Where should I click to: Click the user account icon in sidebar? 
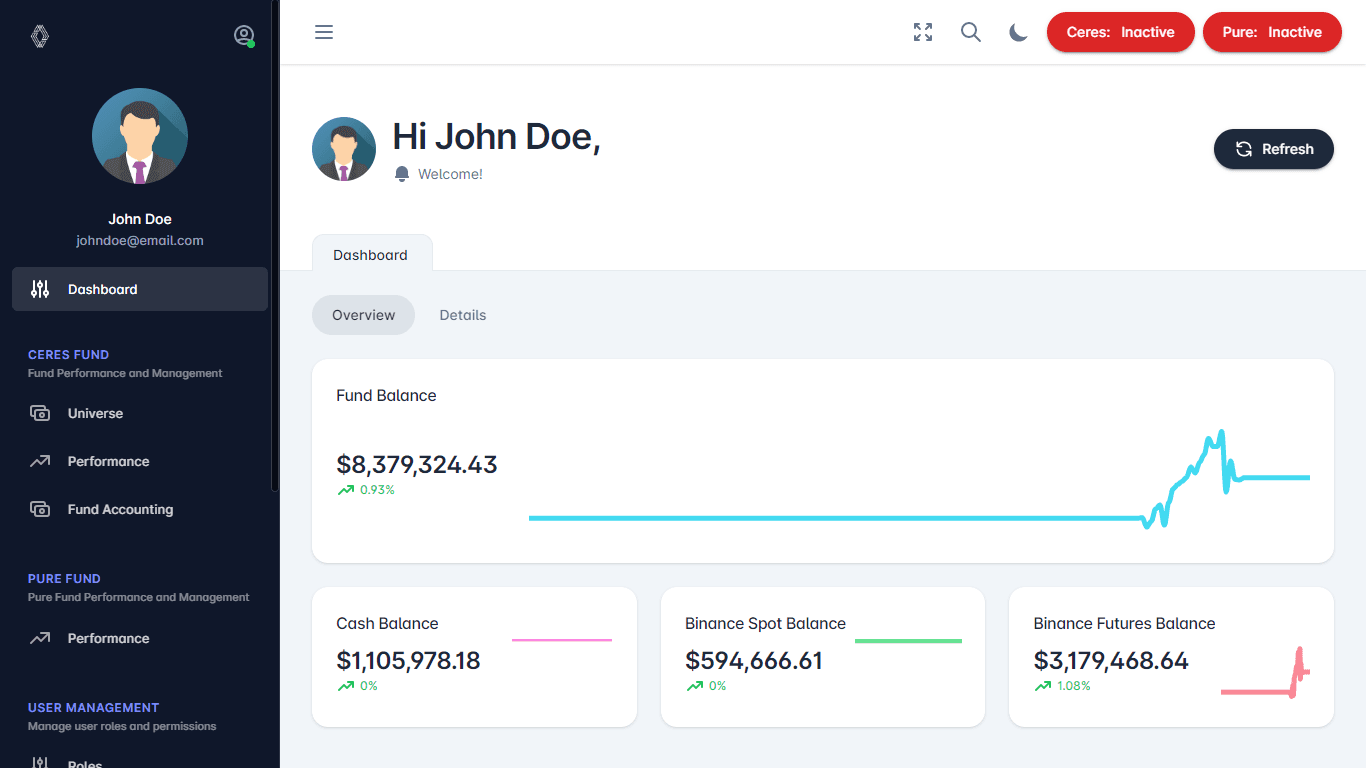[244, 36]
